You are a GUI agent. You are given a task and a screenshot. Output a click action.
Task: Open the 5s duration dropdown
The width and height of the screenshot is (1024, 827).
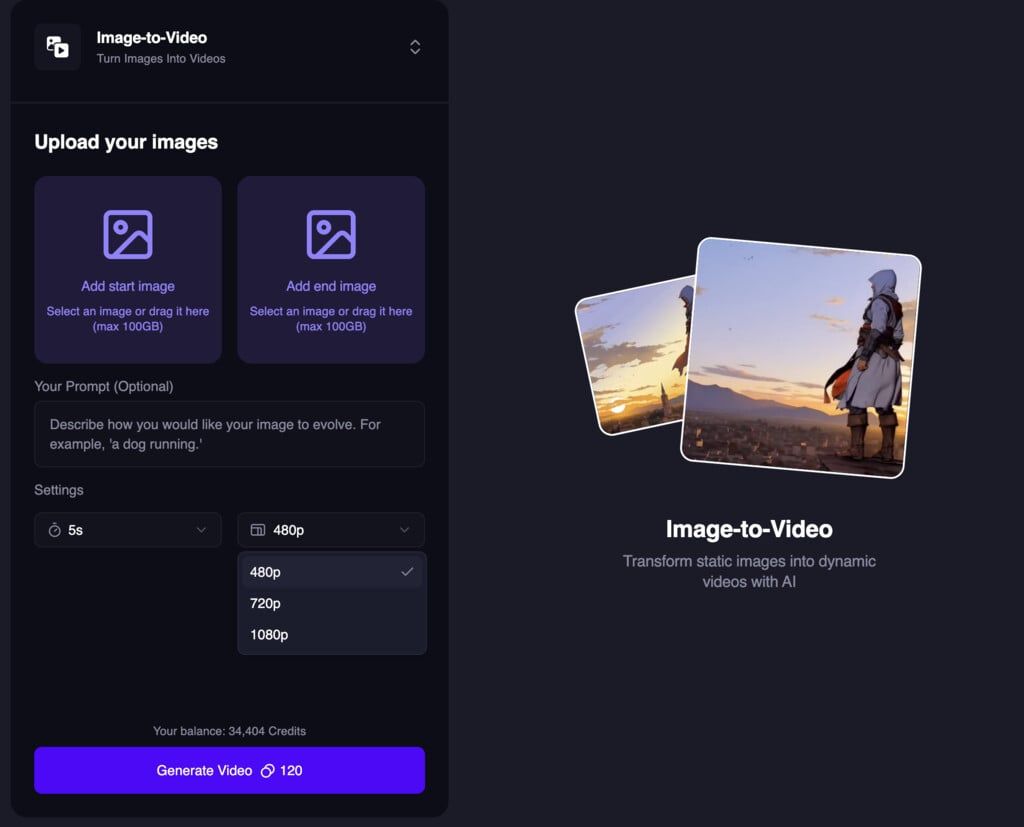pyautogui.click(x=128, y=530)
